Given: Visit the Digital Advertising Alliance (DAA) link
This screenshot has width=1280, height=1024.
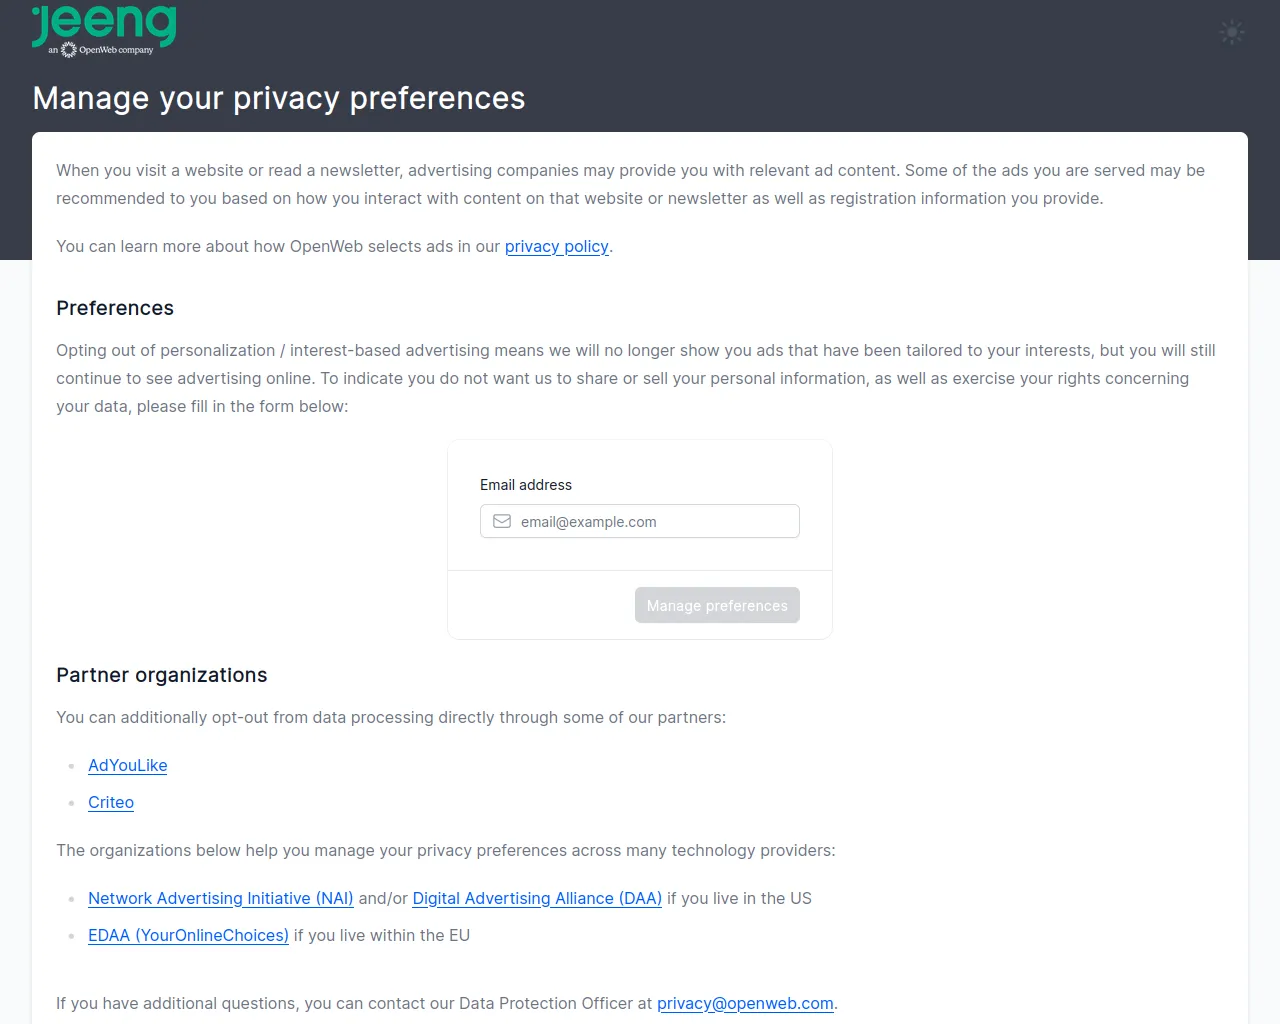Looking at the screenshot, I should [537, 898].
